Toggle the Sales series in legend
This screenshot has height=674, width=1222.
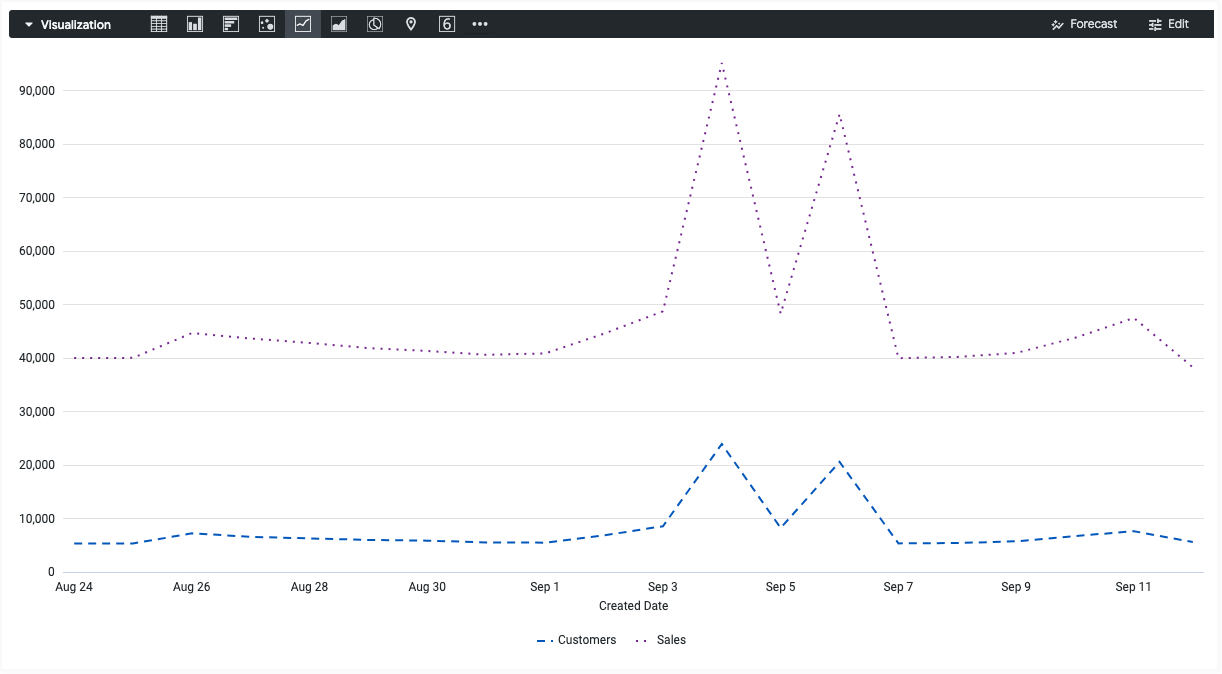(671, 640)
